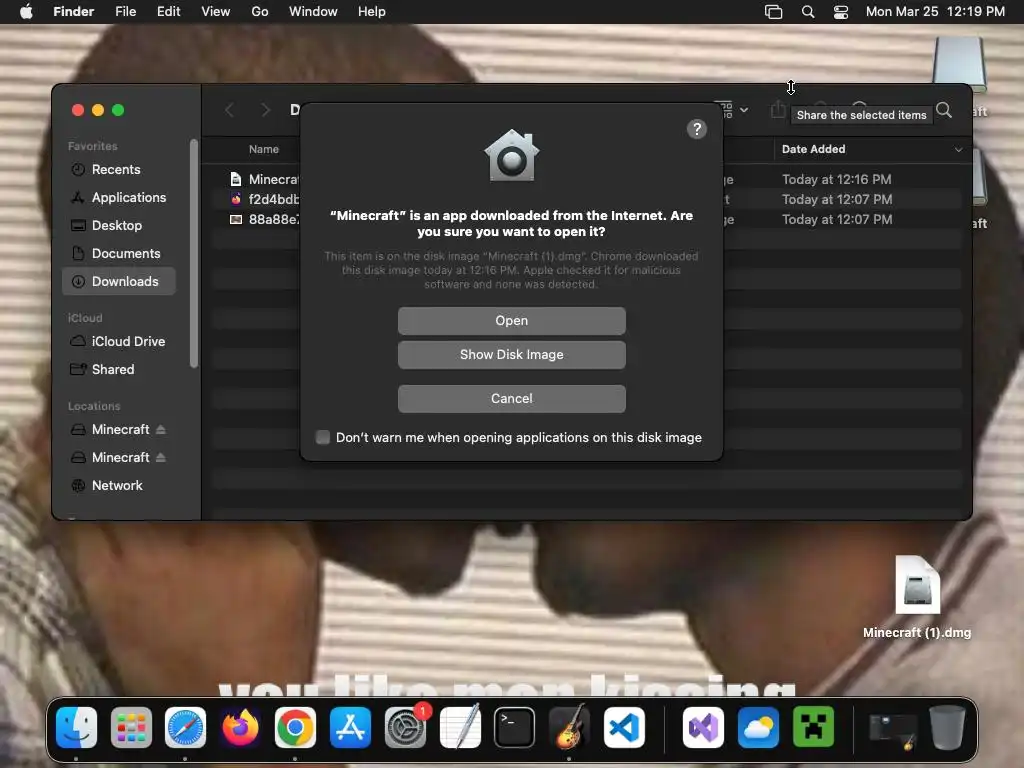Image resolution: width=1024 pixels, height=768 pixels.
Task: Click the Stage Manager menu bar icon
Action: pos(773,12)
